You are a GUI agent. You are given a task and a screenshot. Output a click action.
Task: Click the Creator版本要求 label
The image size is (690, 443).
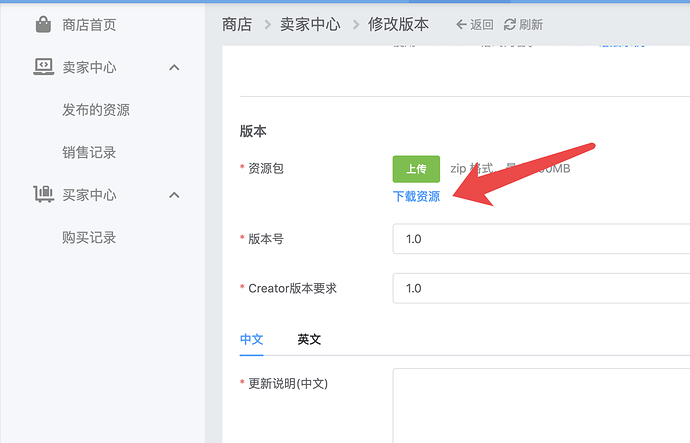pyautogui.click(x=292, y=289)
